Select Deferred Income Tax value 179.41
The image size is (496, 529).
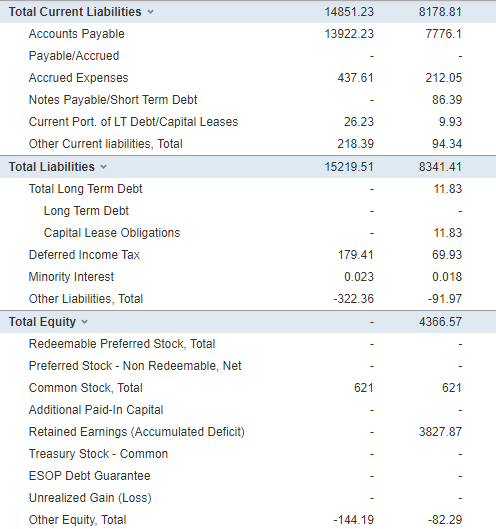356,255
